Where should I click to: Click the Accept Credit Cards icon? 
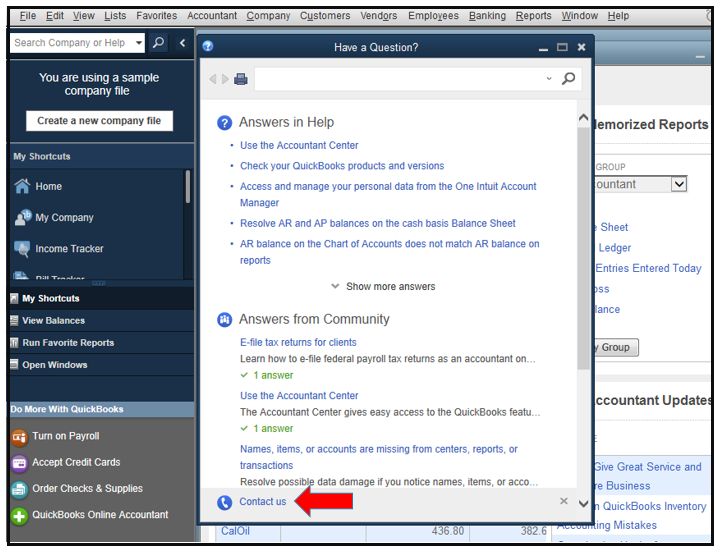tap(19, 463)
